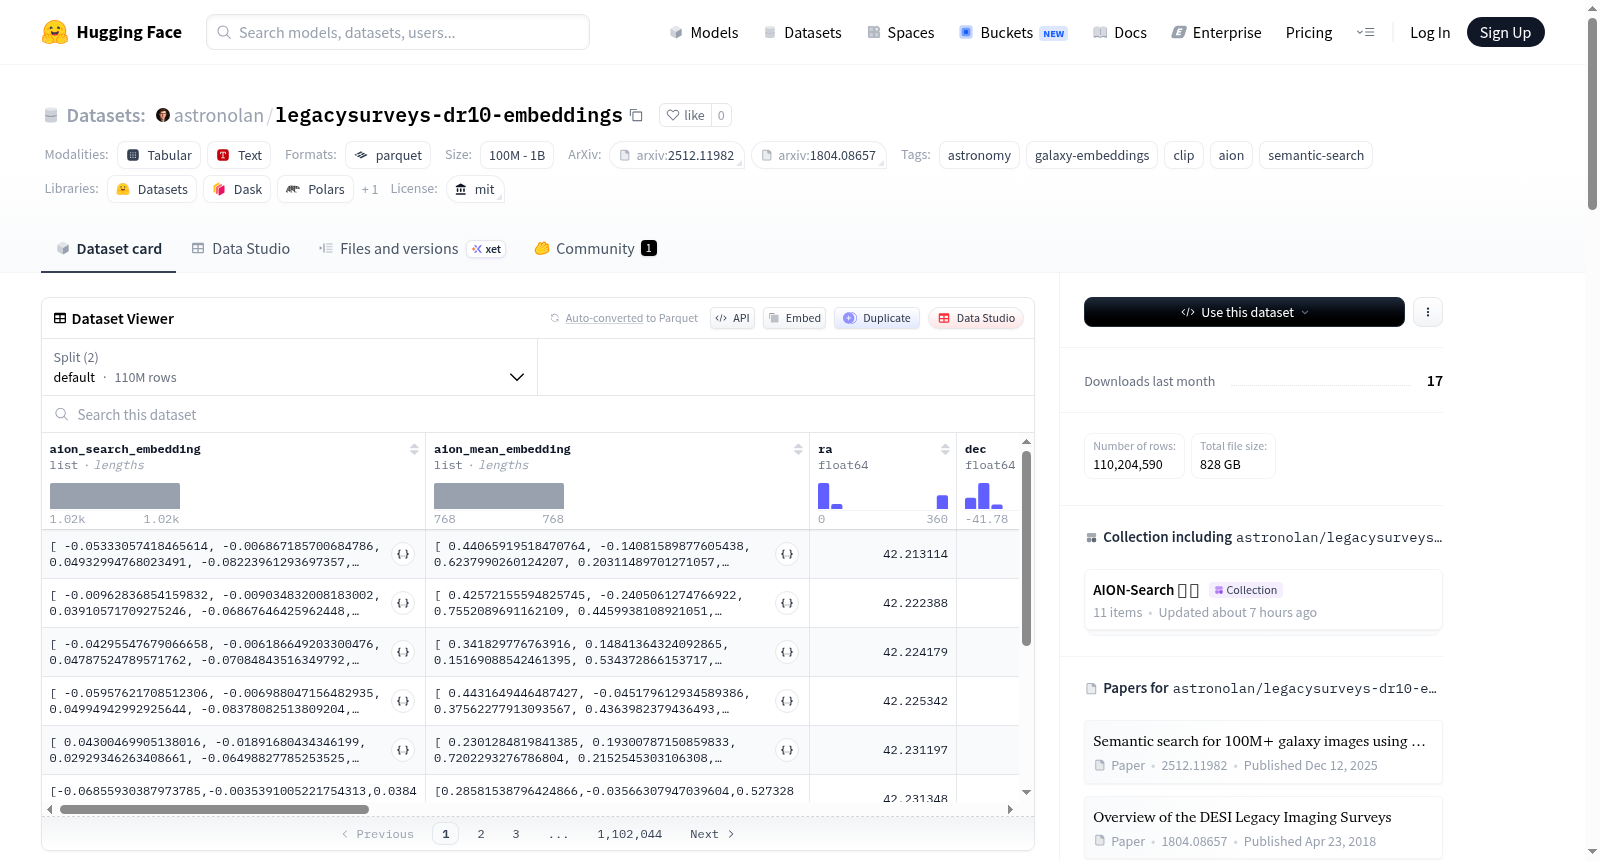Expand braces icon for row starting 0.42572155594825745

(x=787, y=603)
